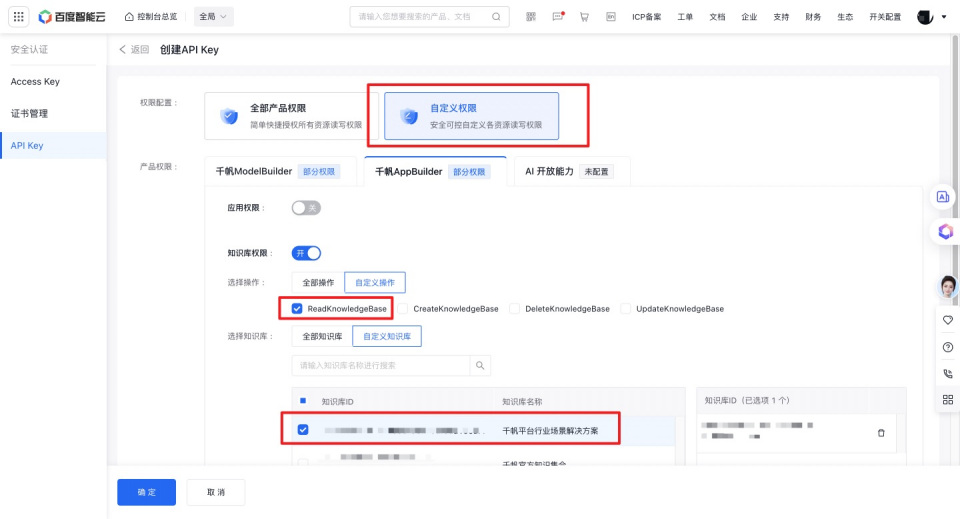Switch to 千帆ModelBuilder tab
960x519 pixels.
(280, 172)
